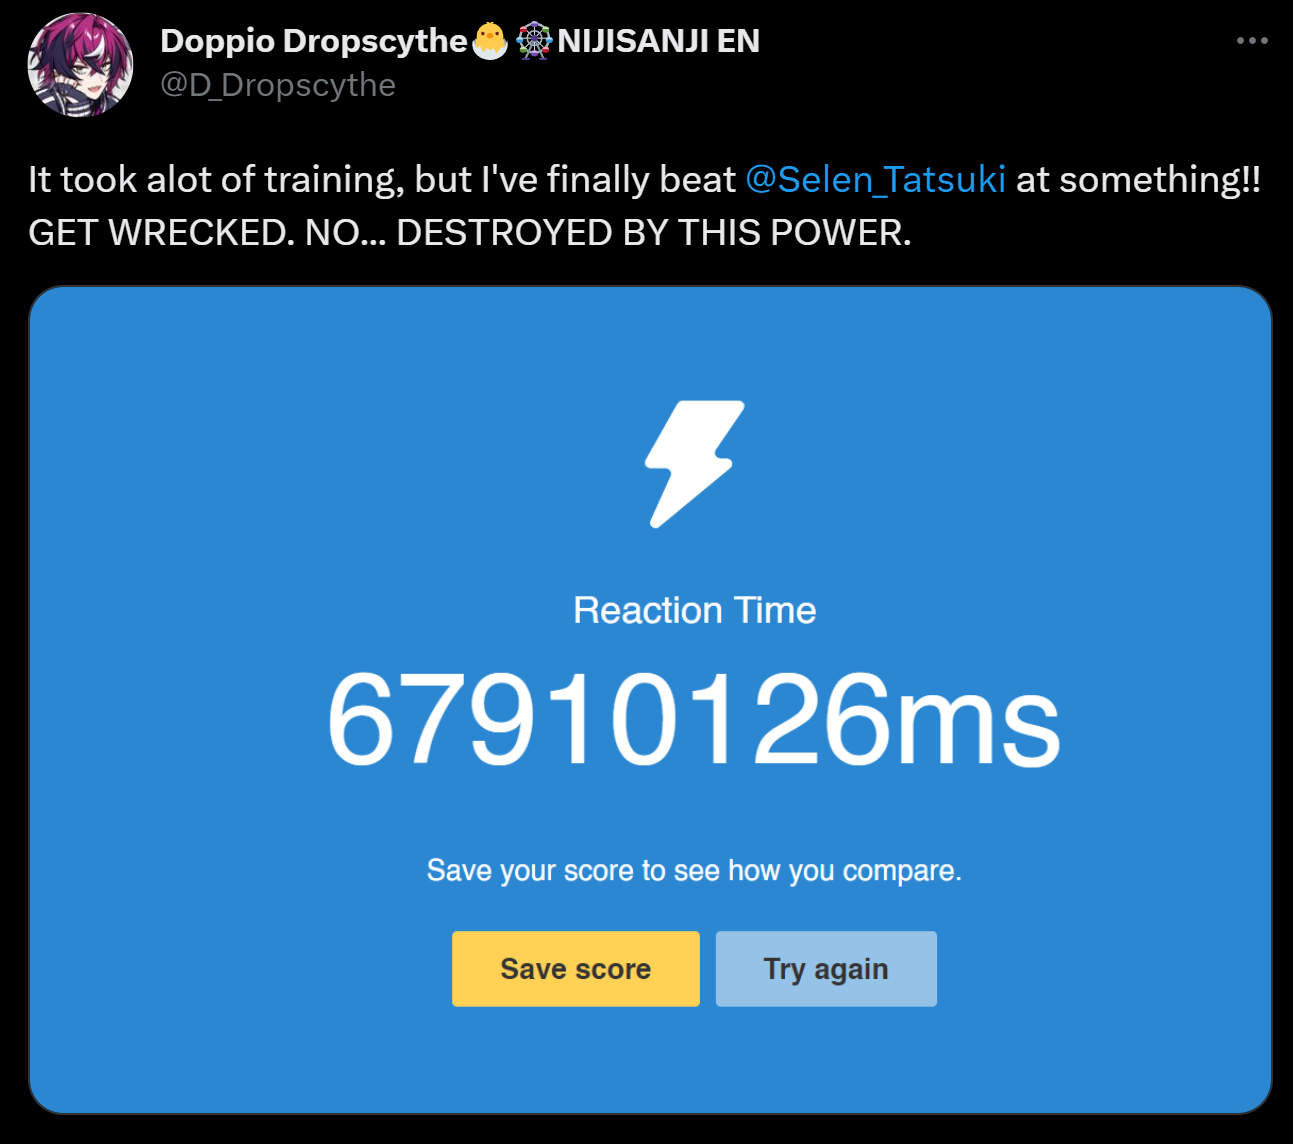Visit the @D_Dropscythe handle link
This screenshot has width=1293, height=1144.
coord(278,85)
